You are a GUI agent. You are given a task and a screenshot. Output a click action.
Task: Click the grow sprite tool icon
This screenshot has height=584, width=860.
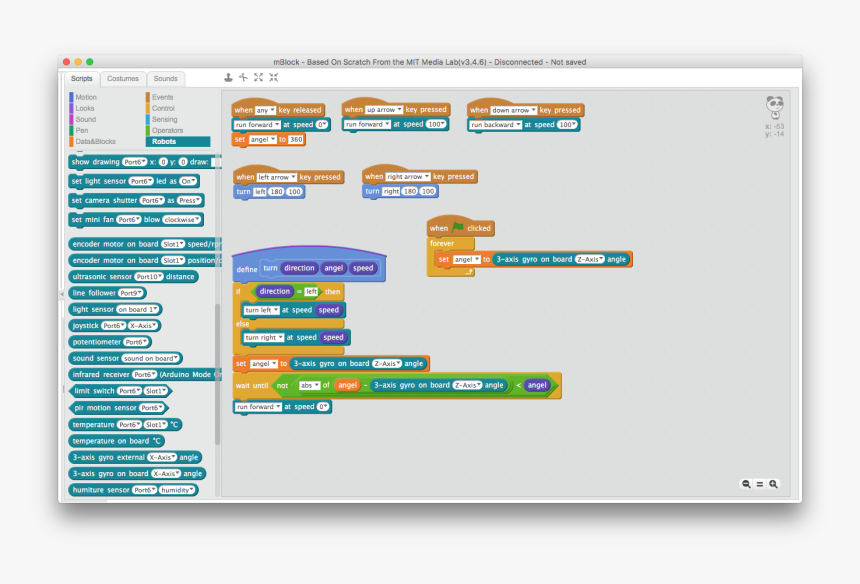[258, 77]
